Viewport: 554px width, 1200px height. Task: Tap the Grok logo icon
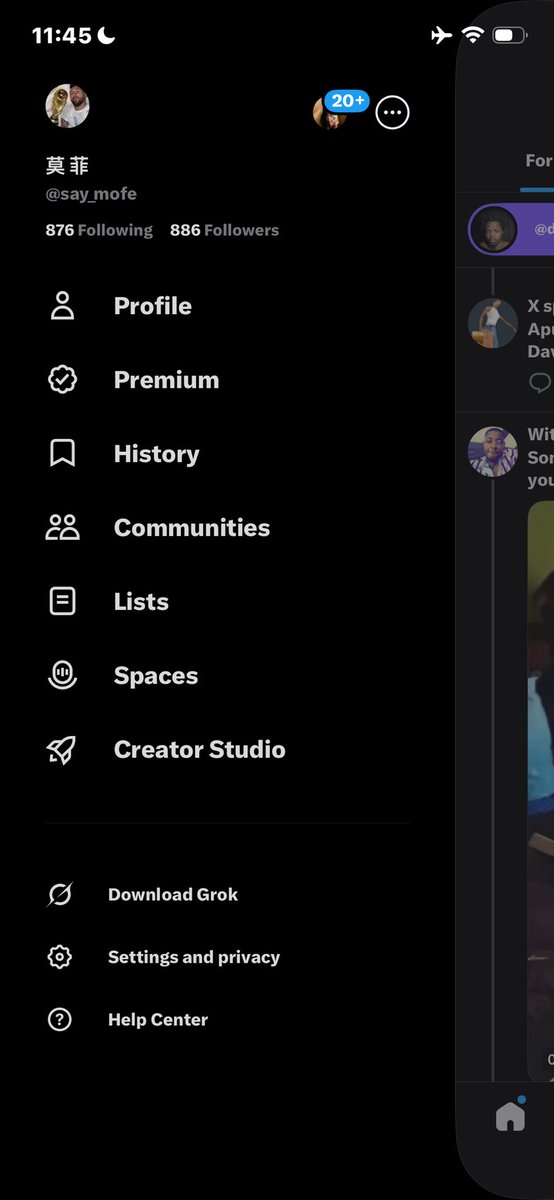pos(60,895)
